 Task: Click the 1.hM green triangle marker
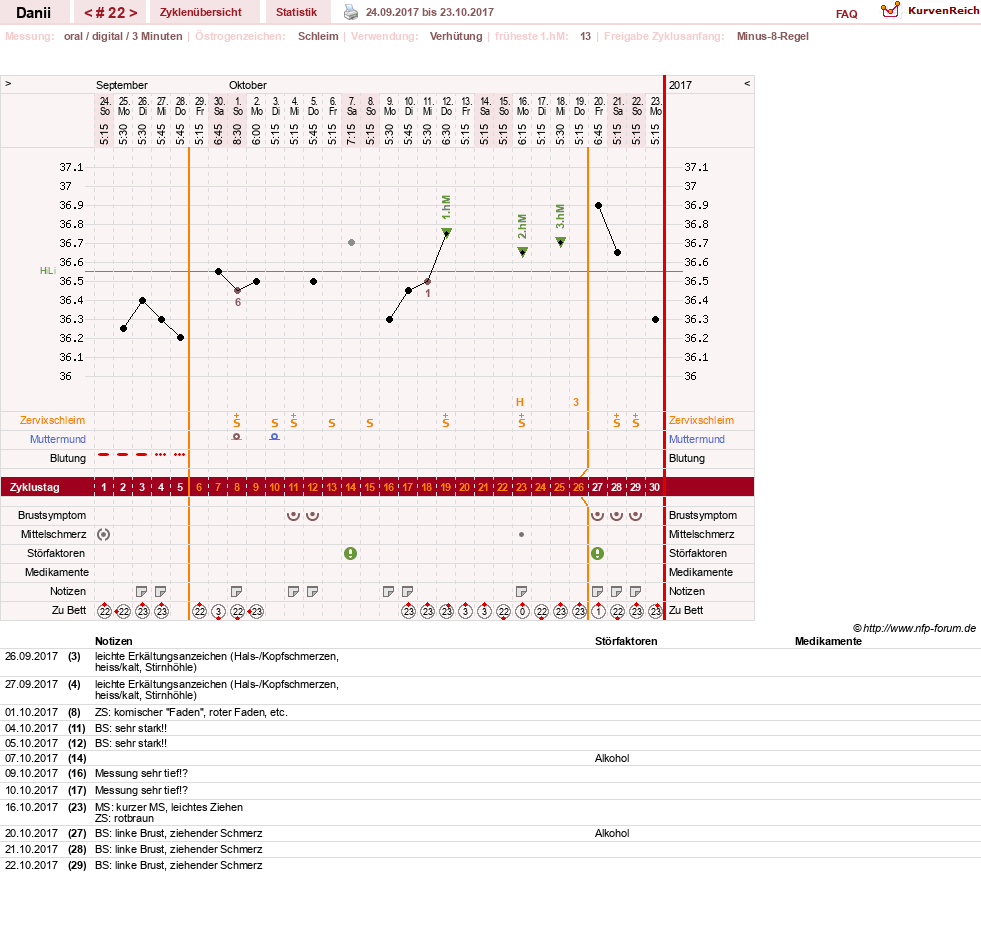click(x=446, y=233)
